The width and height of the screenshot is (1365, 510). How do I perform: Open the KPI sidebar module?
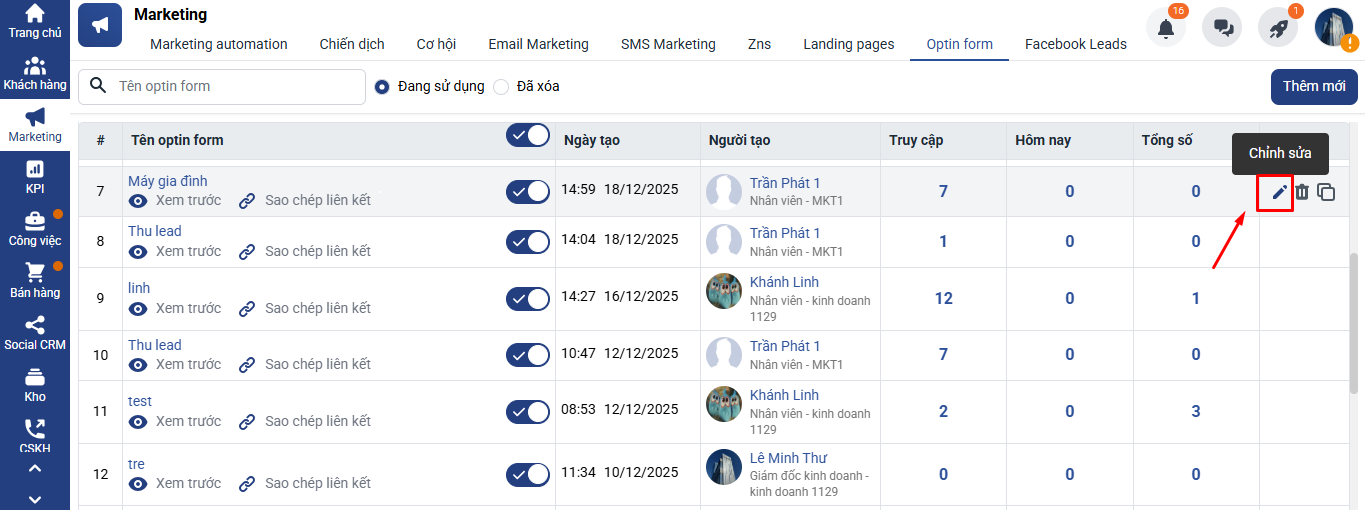click(x=35, y=178)
